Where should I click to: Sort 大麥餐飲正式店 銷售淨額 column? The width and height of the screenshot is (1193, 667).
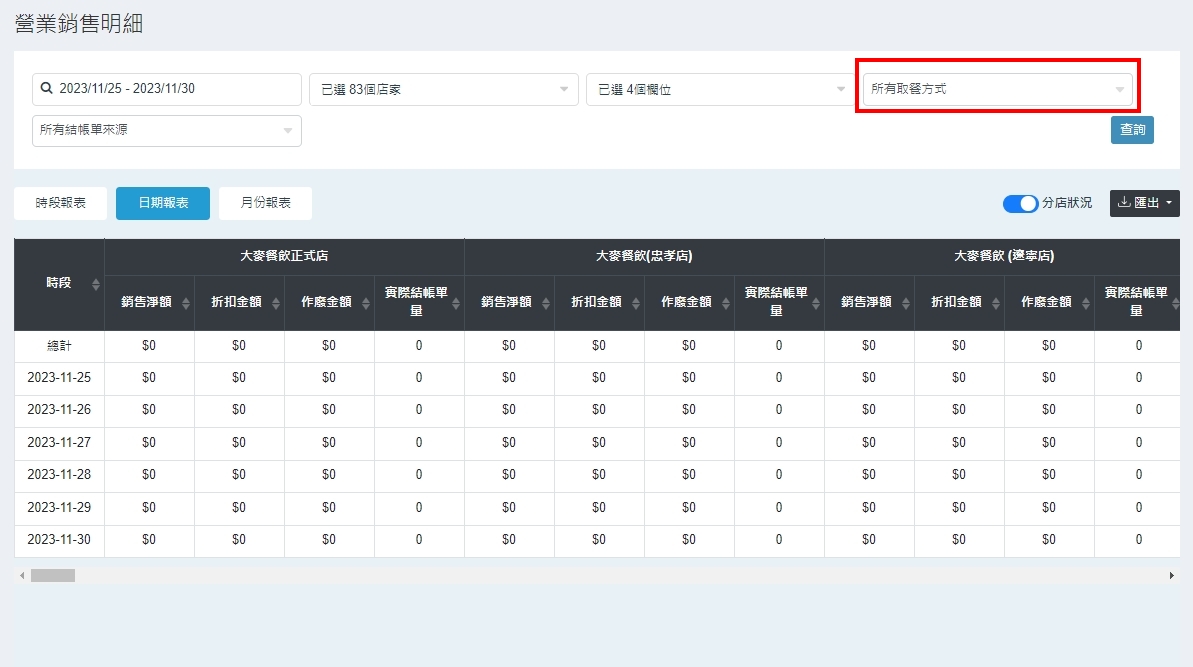pyautogui.click(x=186, y=303)
